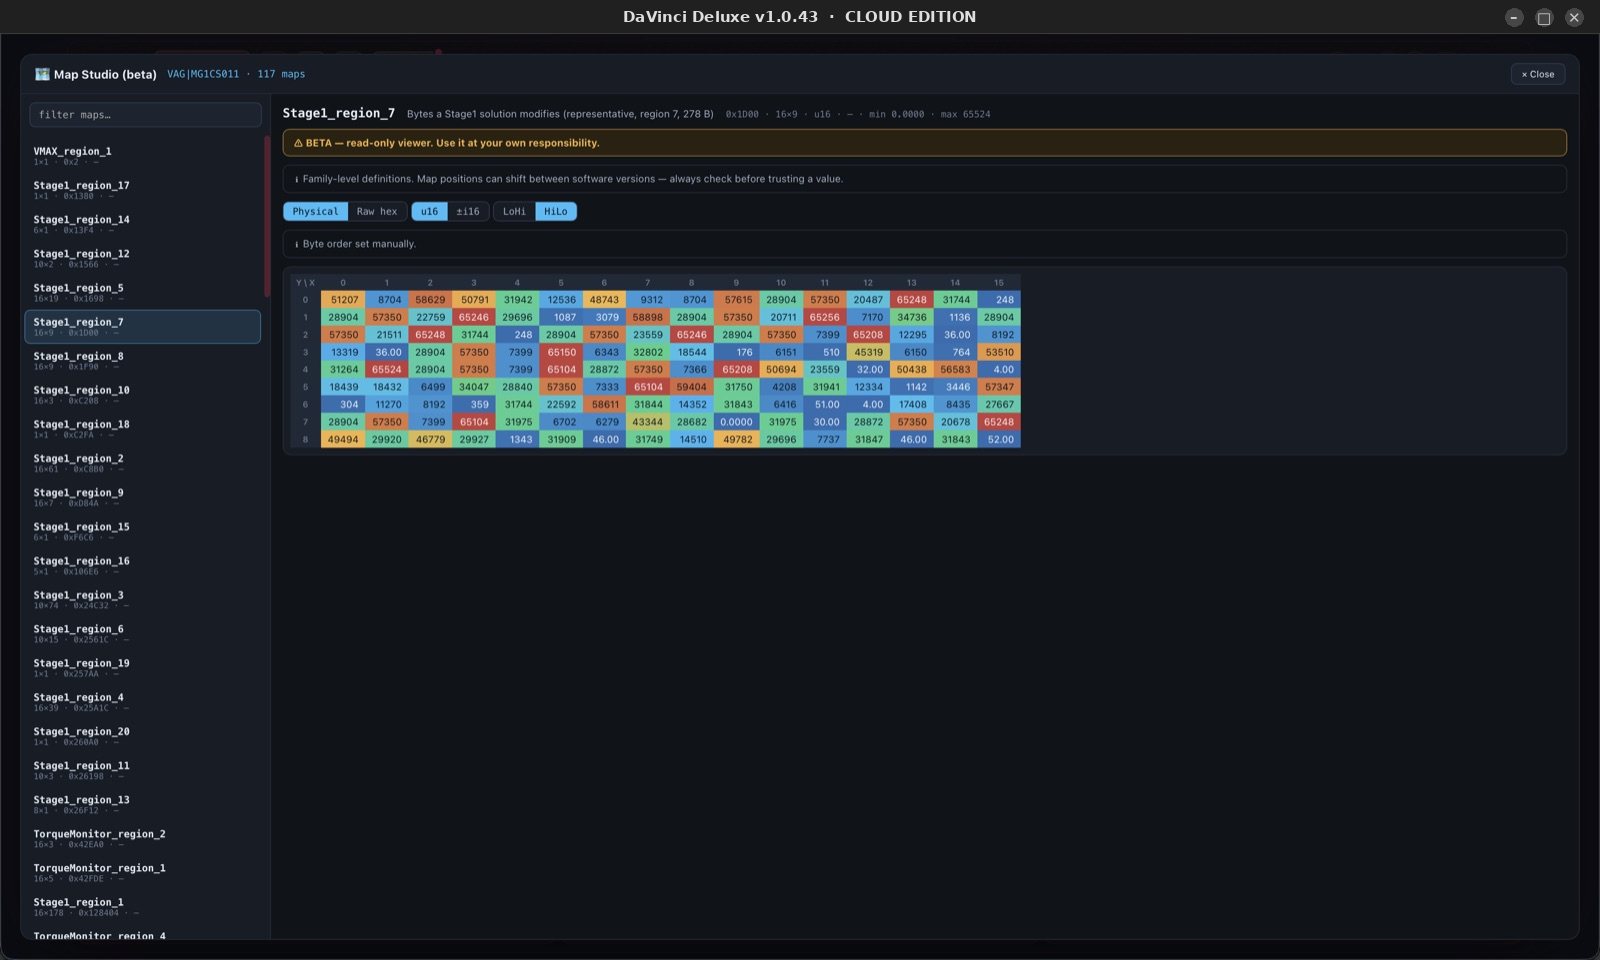Click cell 43344 in row 7

648,422
